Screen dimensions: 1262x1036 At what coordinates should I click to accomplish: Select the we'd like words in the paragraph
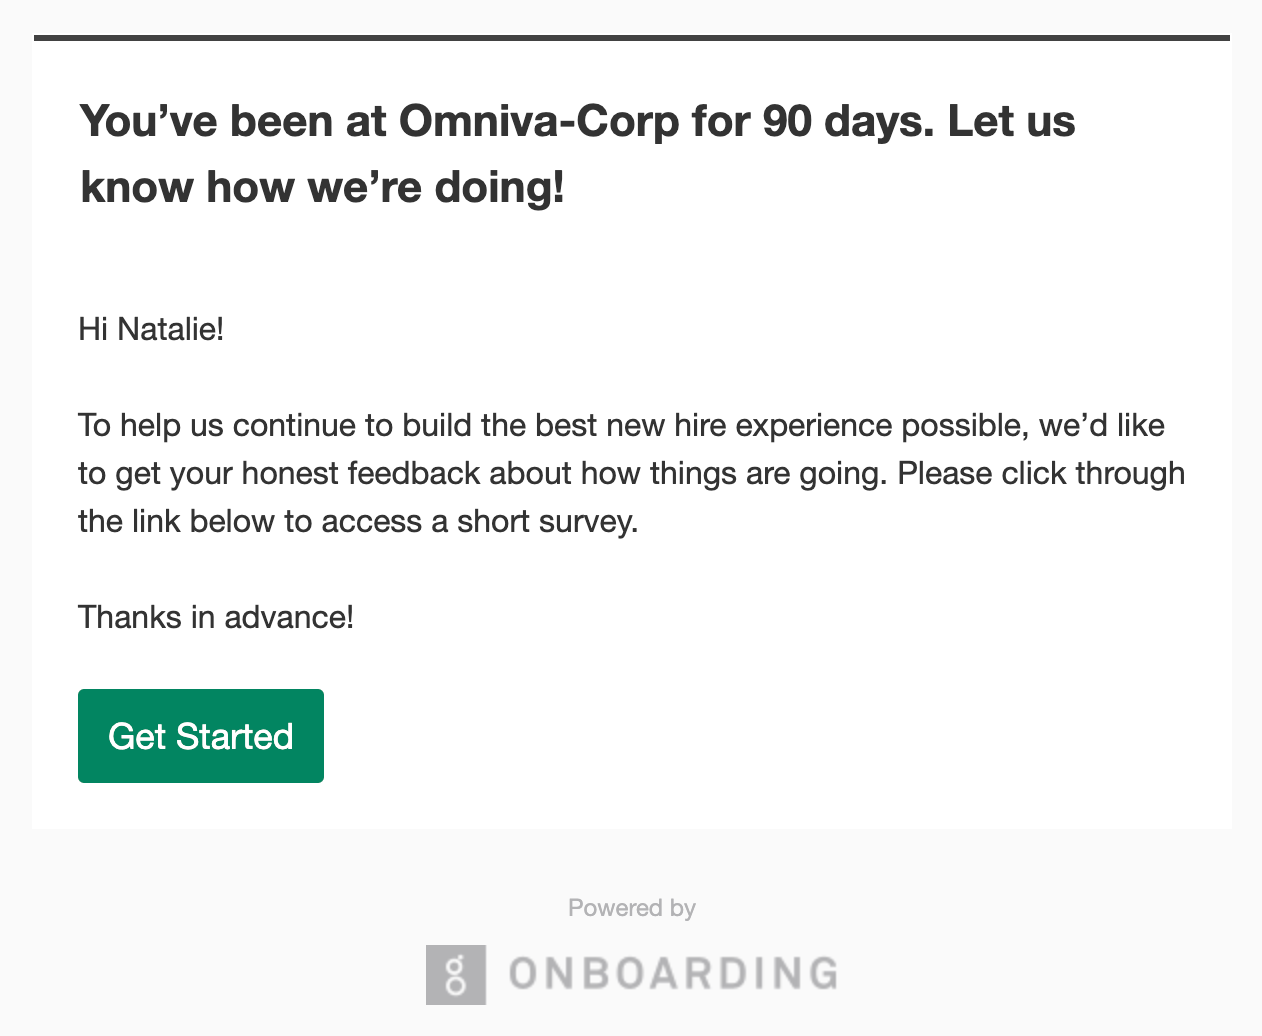click(x=1102, y=425)
